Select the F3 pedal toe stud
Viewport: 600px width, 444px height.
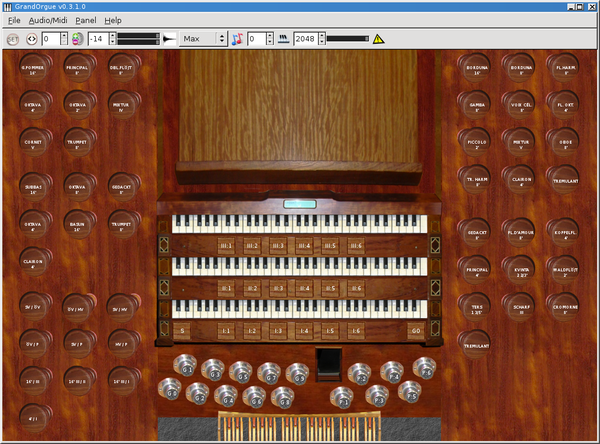tap(377, 396)
